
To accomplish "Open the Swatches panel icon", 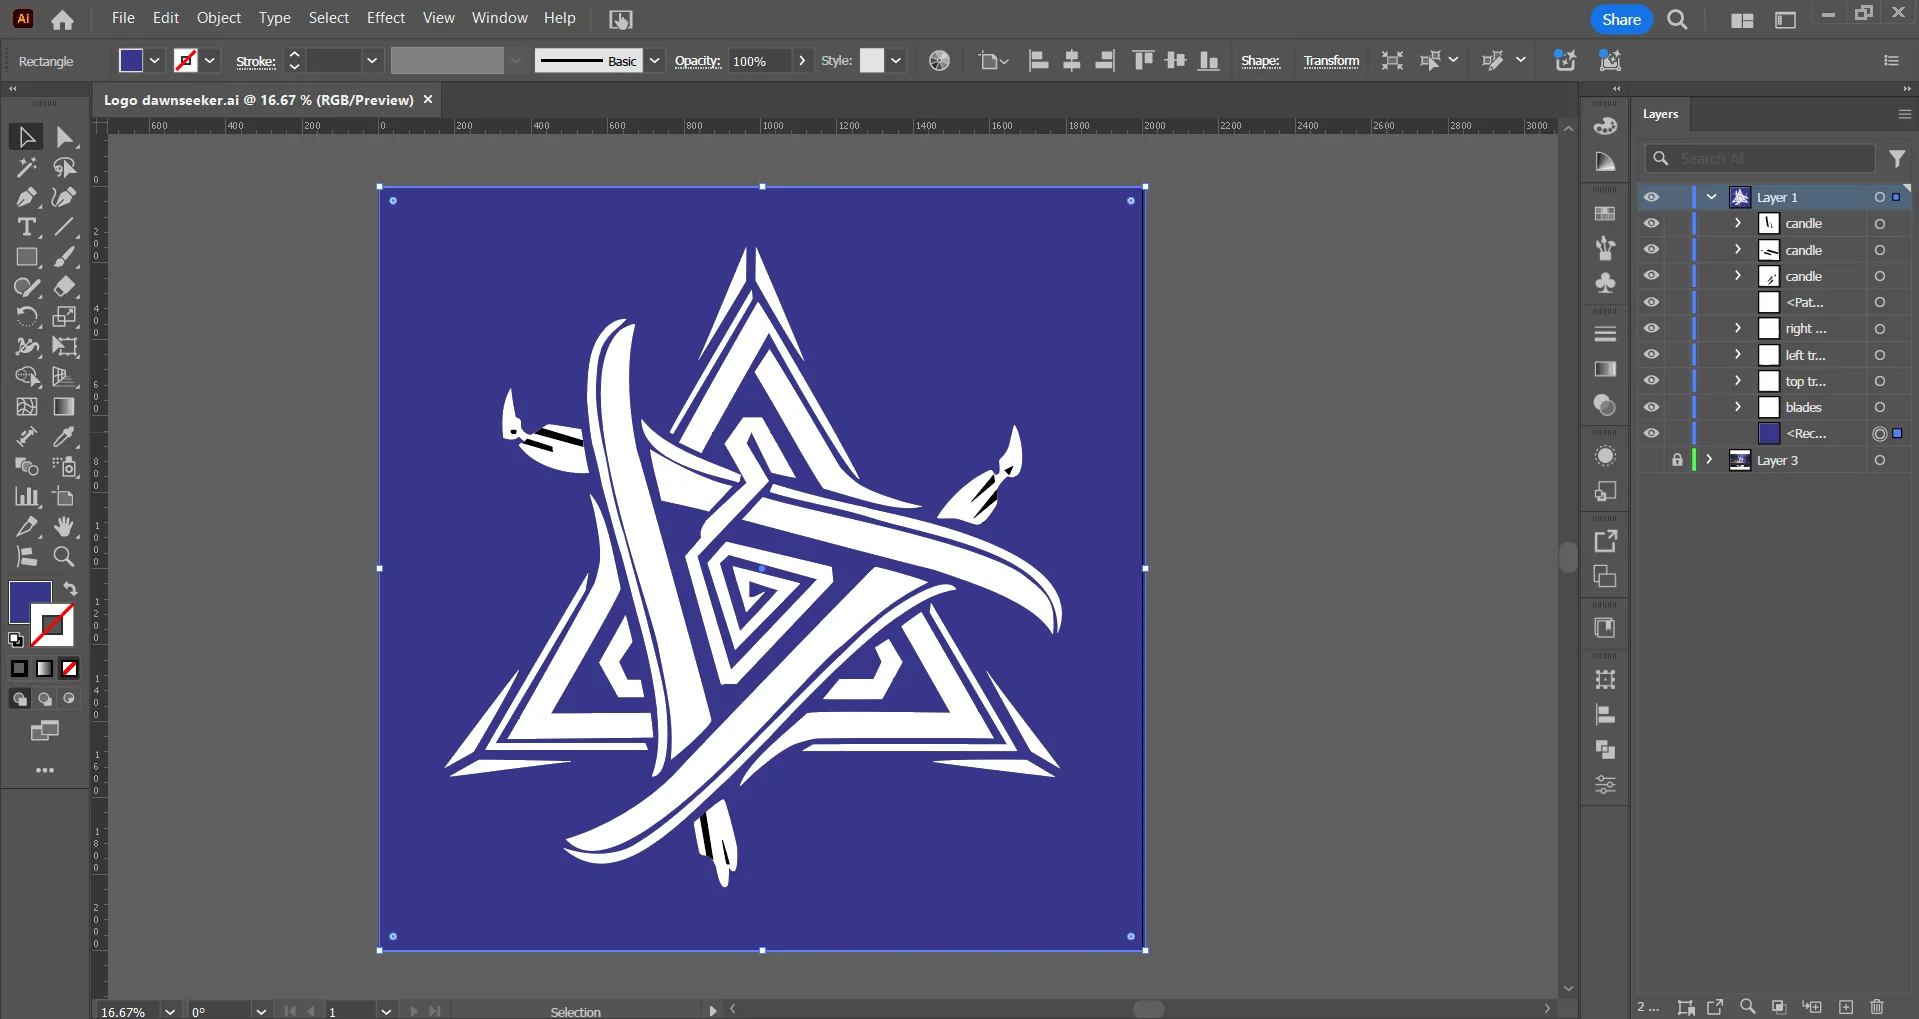I will pyautogui.click(x=1605, y=214).
